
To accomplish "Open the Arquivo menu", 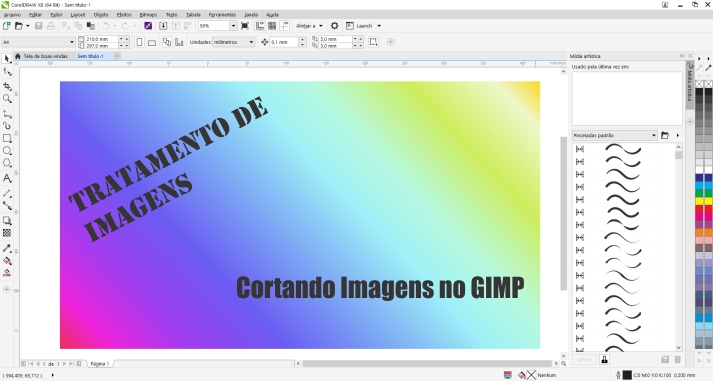I will pos(12,15).
